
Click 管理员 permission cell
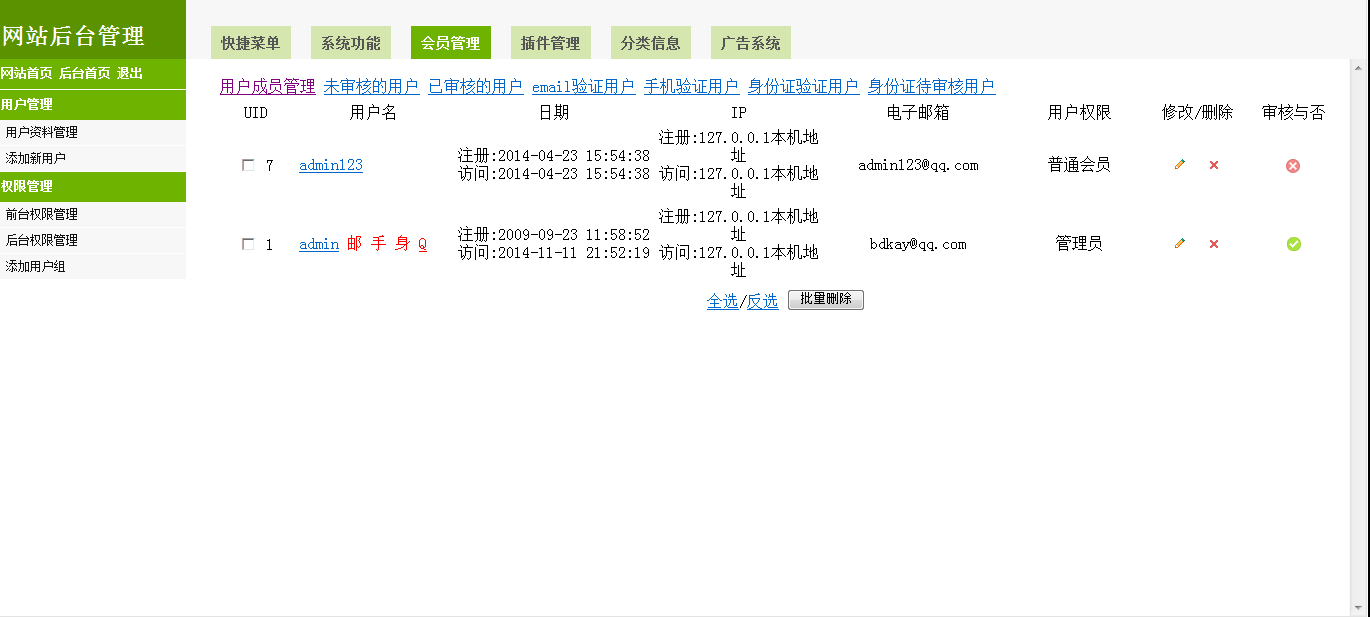point(1079,244)
